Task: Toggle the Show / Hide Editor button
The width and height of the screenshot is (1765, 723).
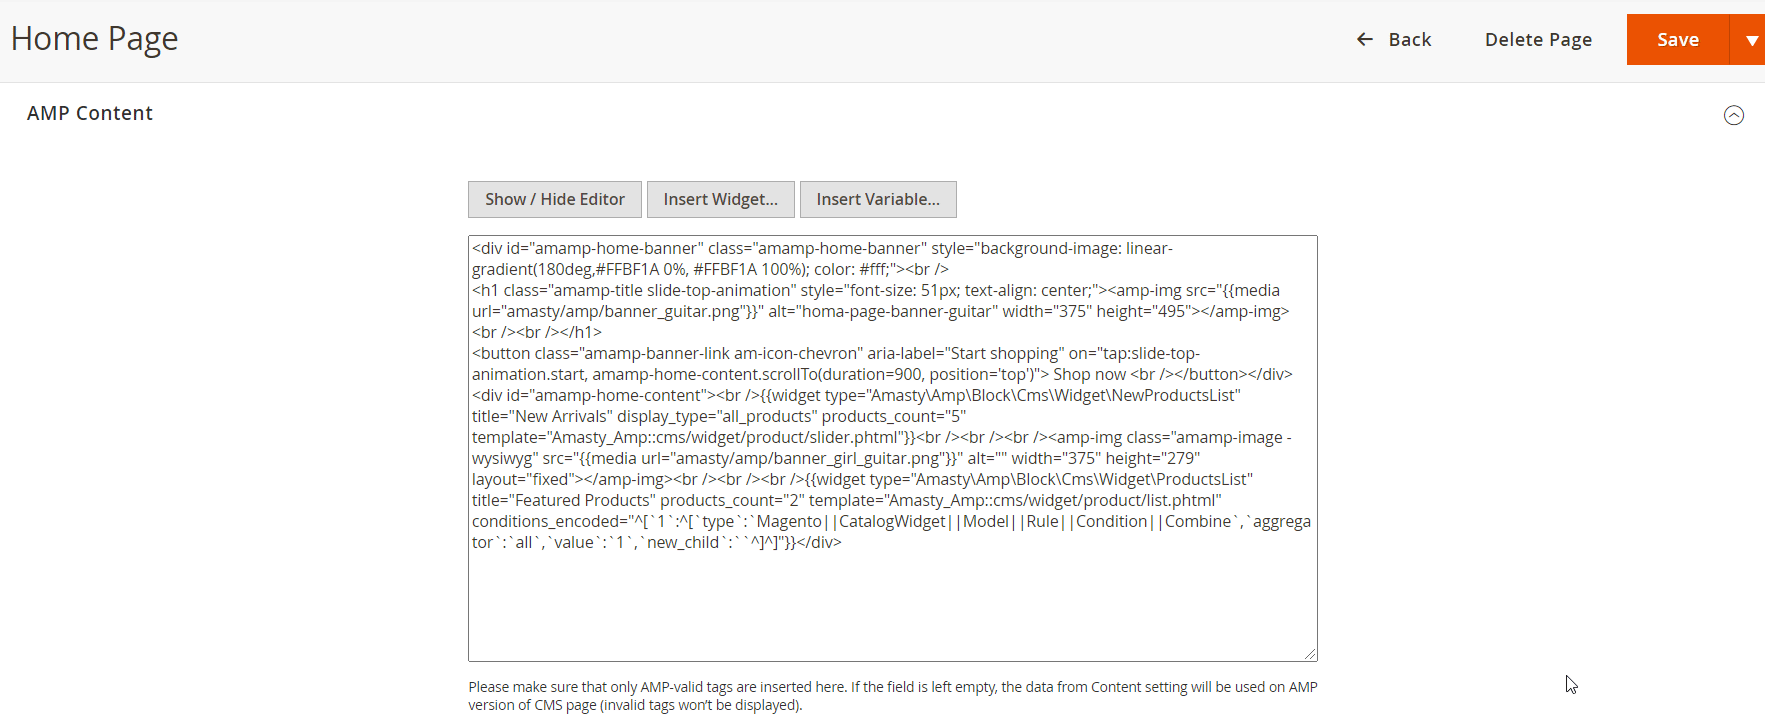Action: (x=554, y=199)
